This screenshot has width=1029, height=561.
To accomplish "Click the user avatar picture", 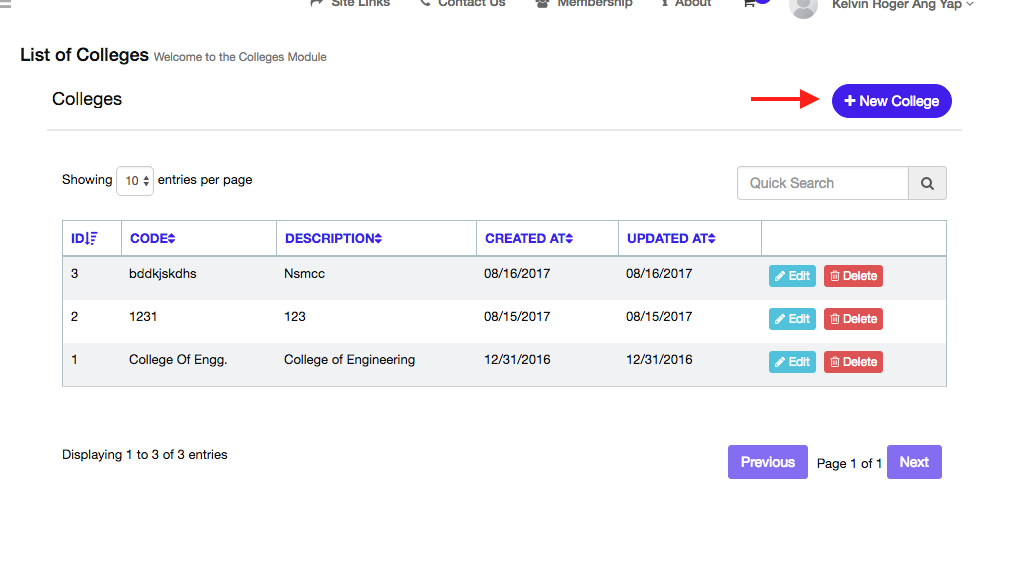I will (803, 6).
